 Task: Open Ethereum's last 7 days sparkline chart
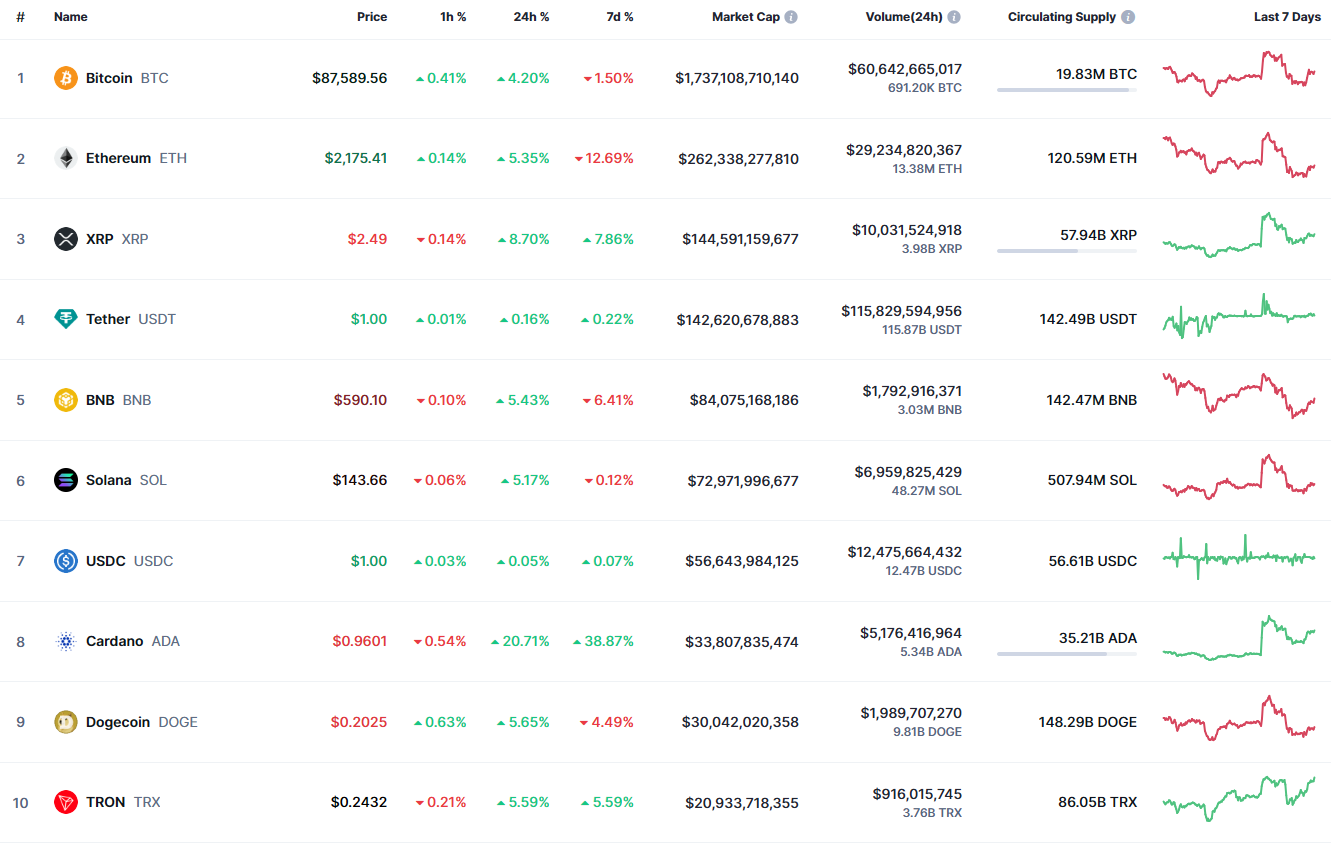point(1239,155)
